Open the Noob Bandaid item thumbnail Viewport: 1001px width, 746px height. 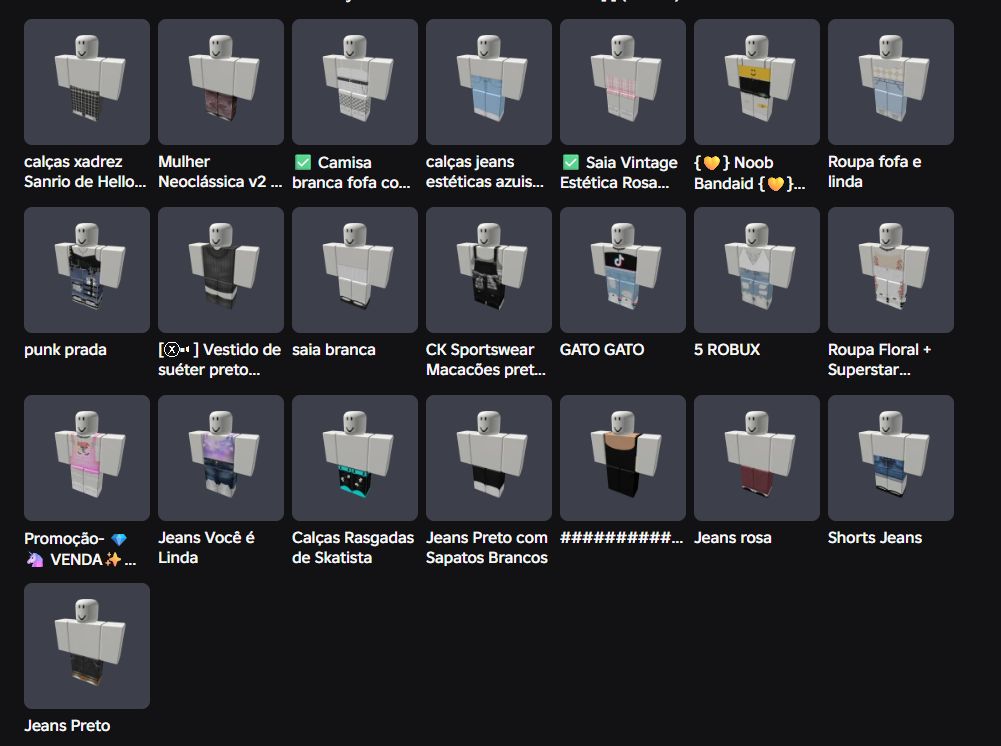pos(757,82)
